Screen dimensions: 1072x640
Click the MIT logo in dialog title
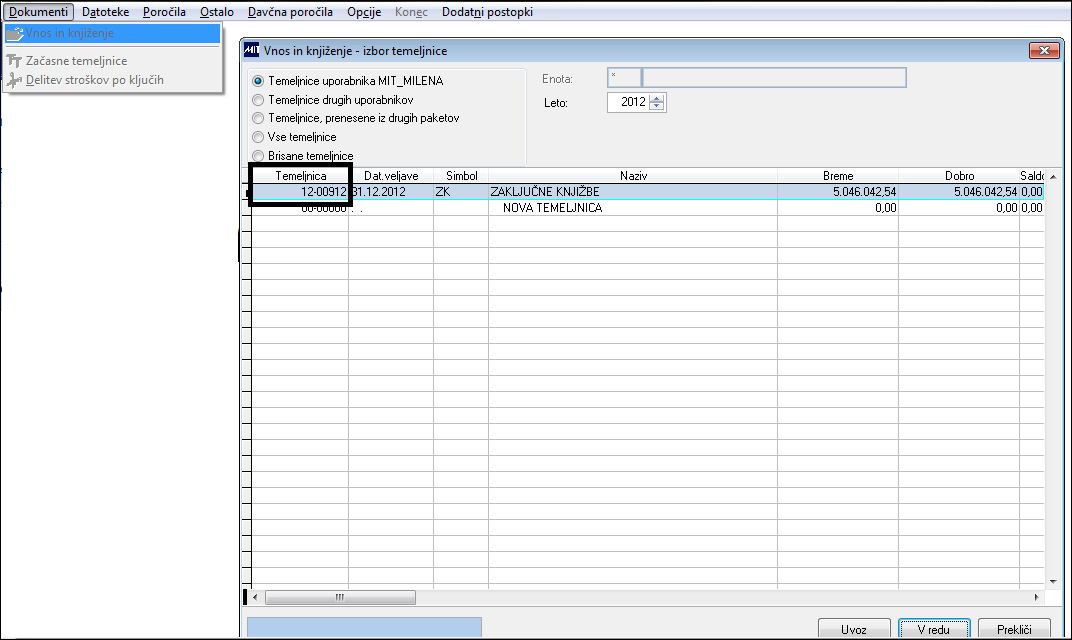pyautogui.click(x=252, y=50)
